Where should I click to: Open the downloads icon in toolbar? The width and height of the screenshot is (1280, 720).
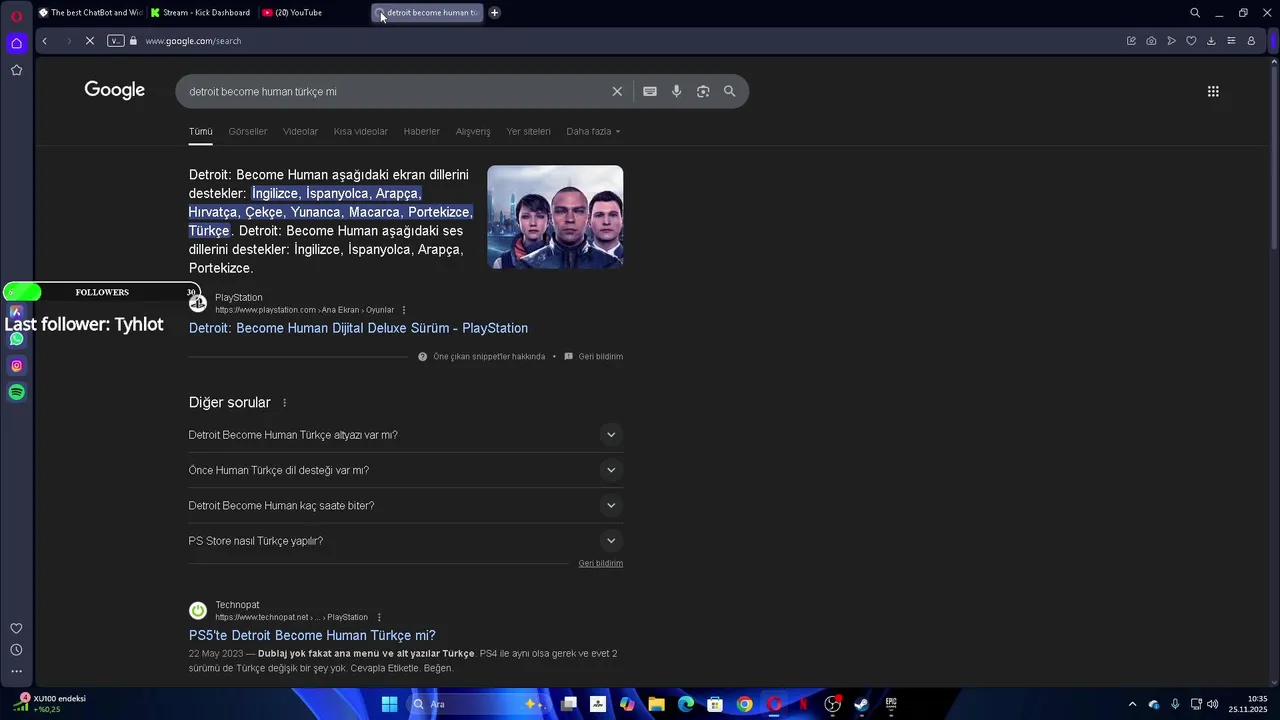click(x=1211, y=41)
